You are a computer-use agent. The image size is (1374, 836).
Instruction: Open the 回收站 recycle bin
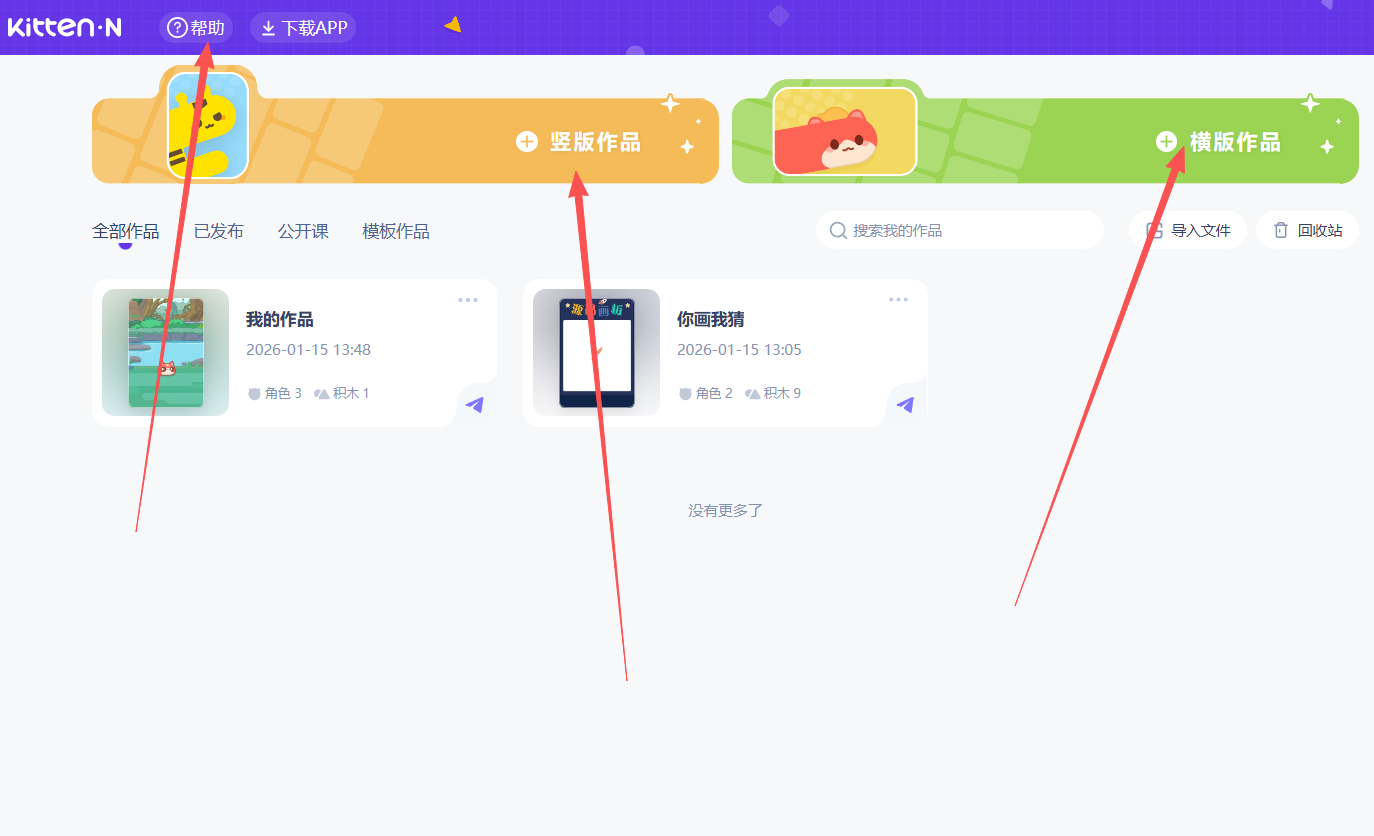1308,230
